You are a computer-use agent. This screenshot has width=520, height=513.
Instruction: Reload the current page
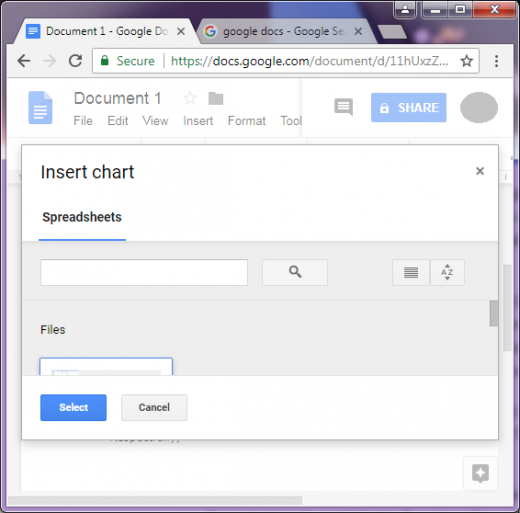tap(75, 61)
